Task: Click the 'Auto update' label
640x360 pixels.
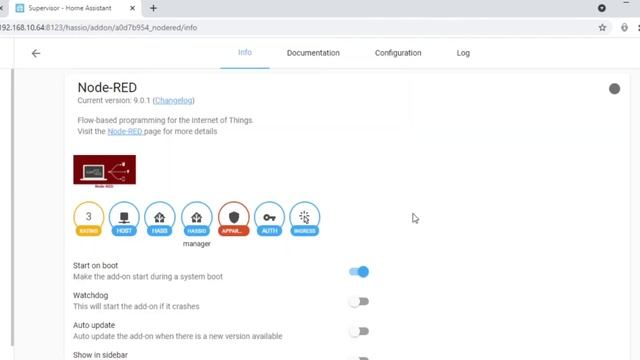Action: click(x=94, y=325)
